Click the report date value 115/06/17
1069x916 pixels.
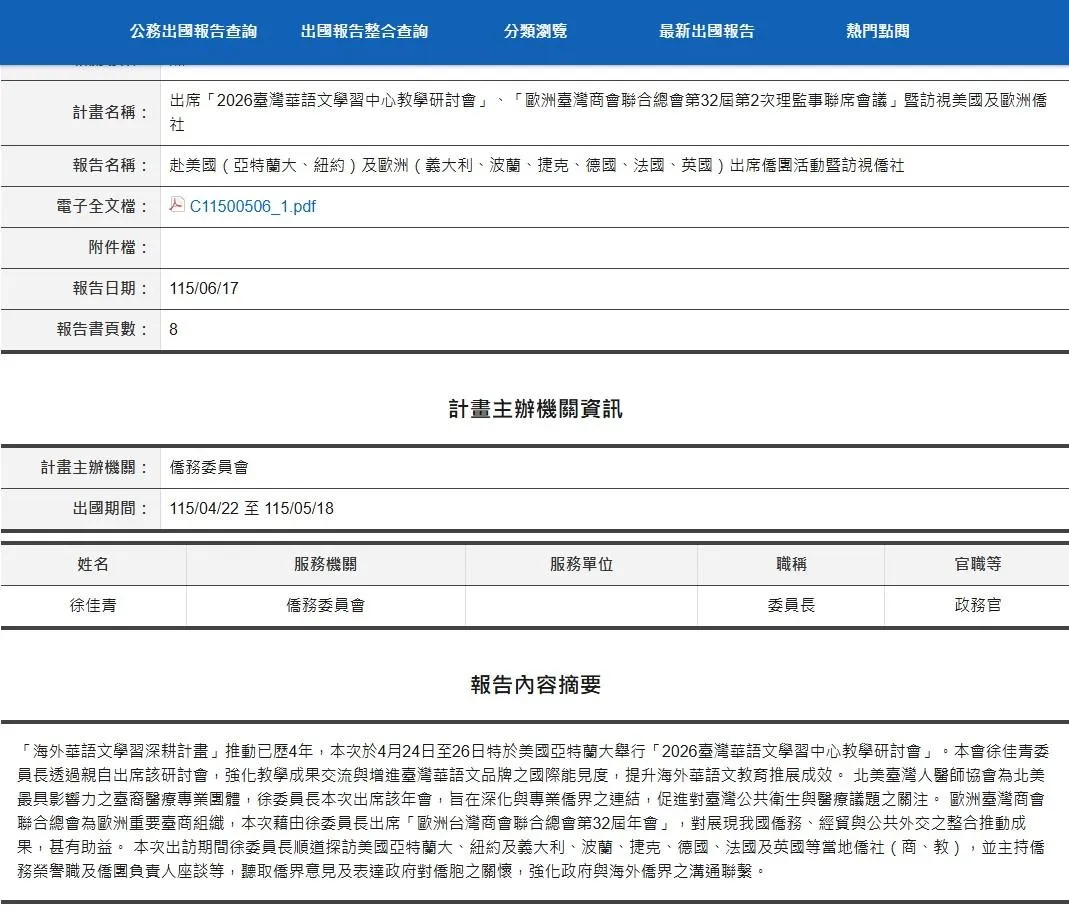204,288
